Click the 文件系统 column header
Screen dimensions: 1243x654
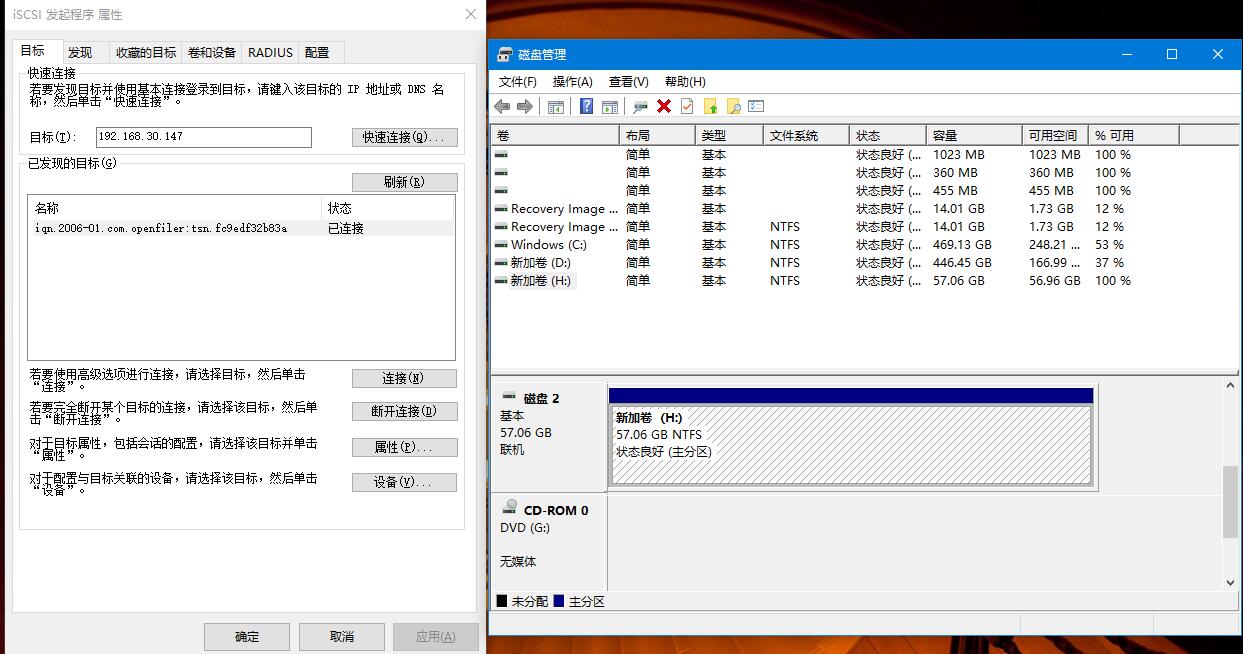[x=806, y=135]
